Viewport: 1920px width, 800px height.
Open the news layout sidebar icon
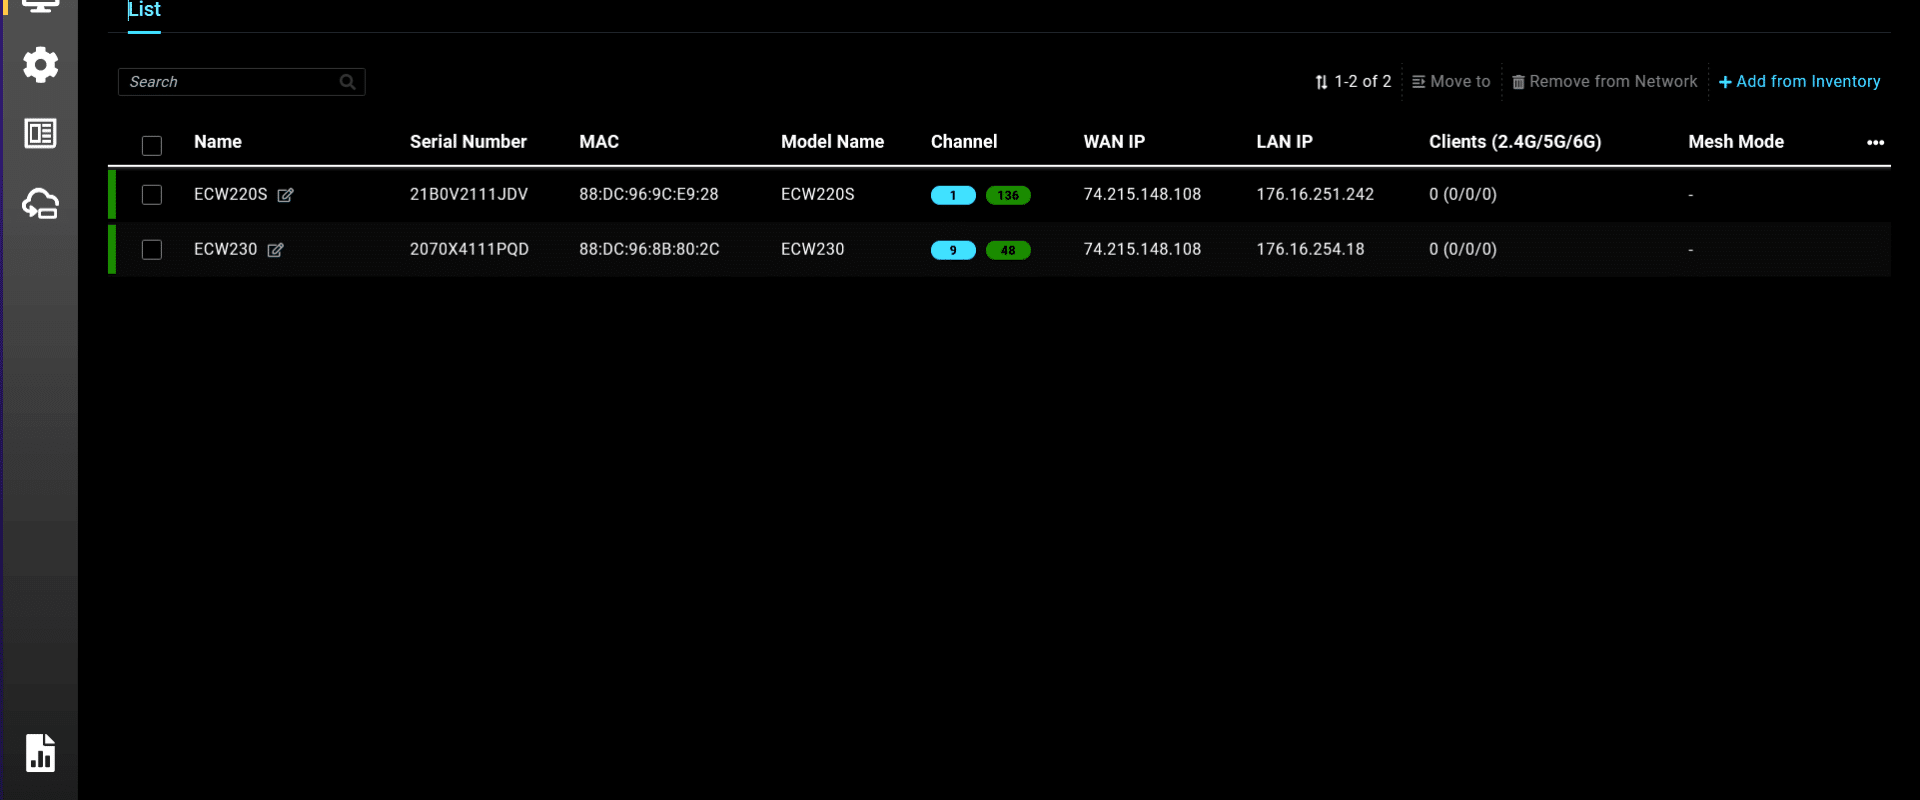(x=40, y=133)
